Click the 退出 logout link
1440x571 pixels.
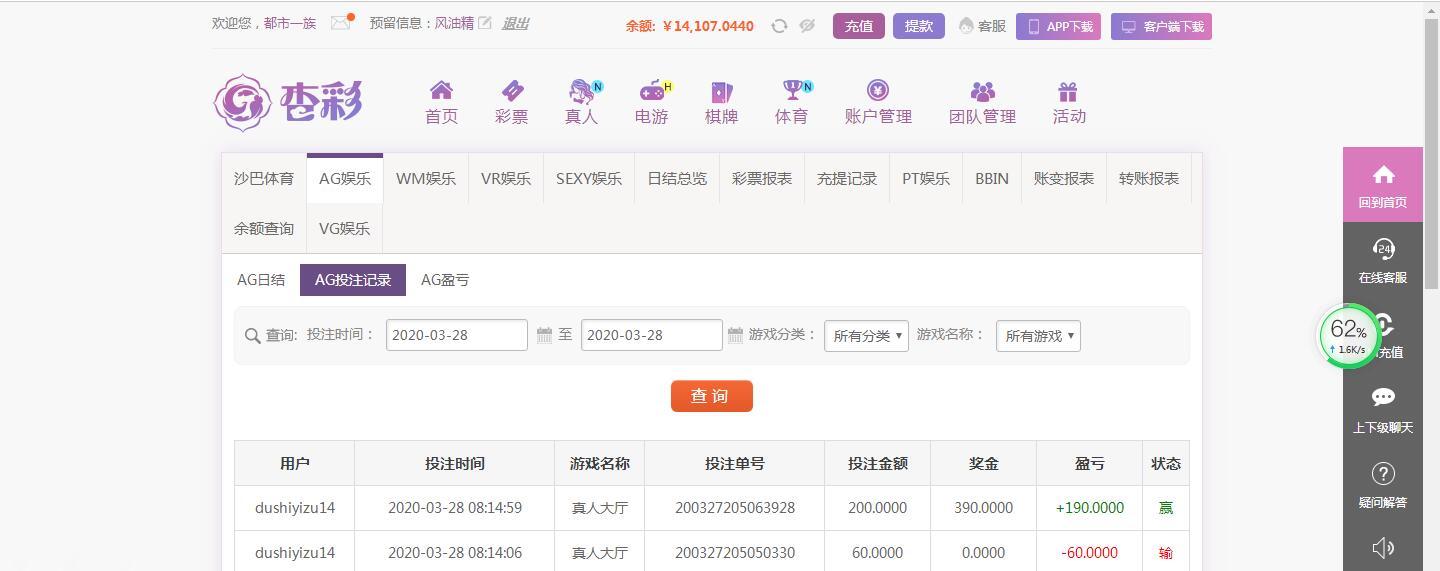pos(515,23)
